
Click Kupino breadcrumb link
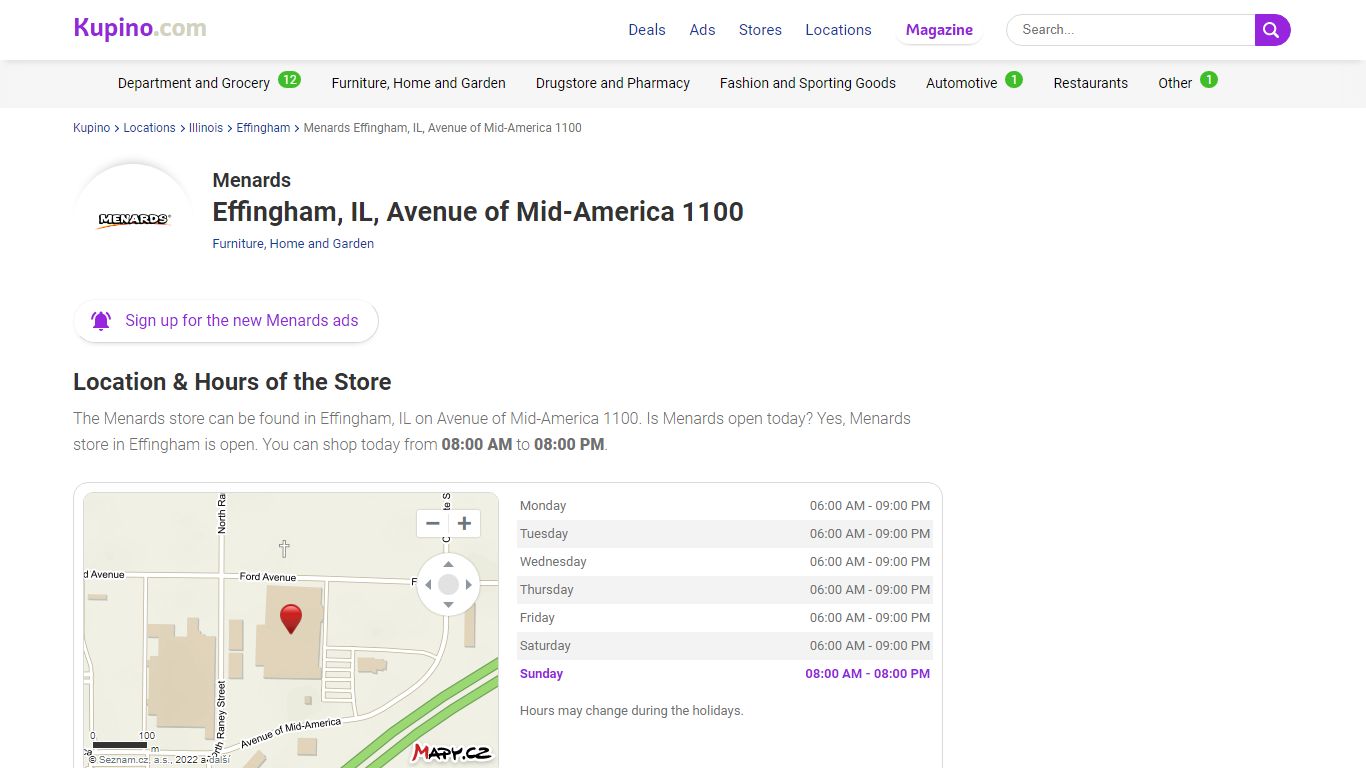[92, 128]
